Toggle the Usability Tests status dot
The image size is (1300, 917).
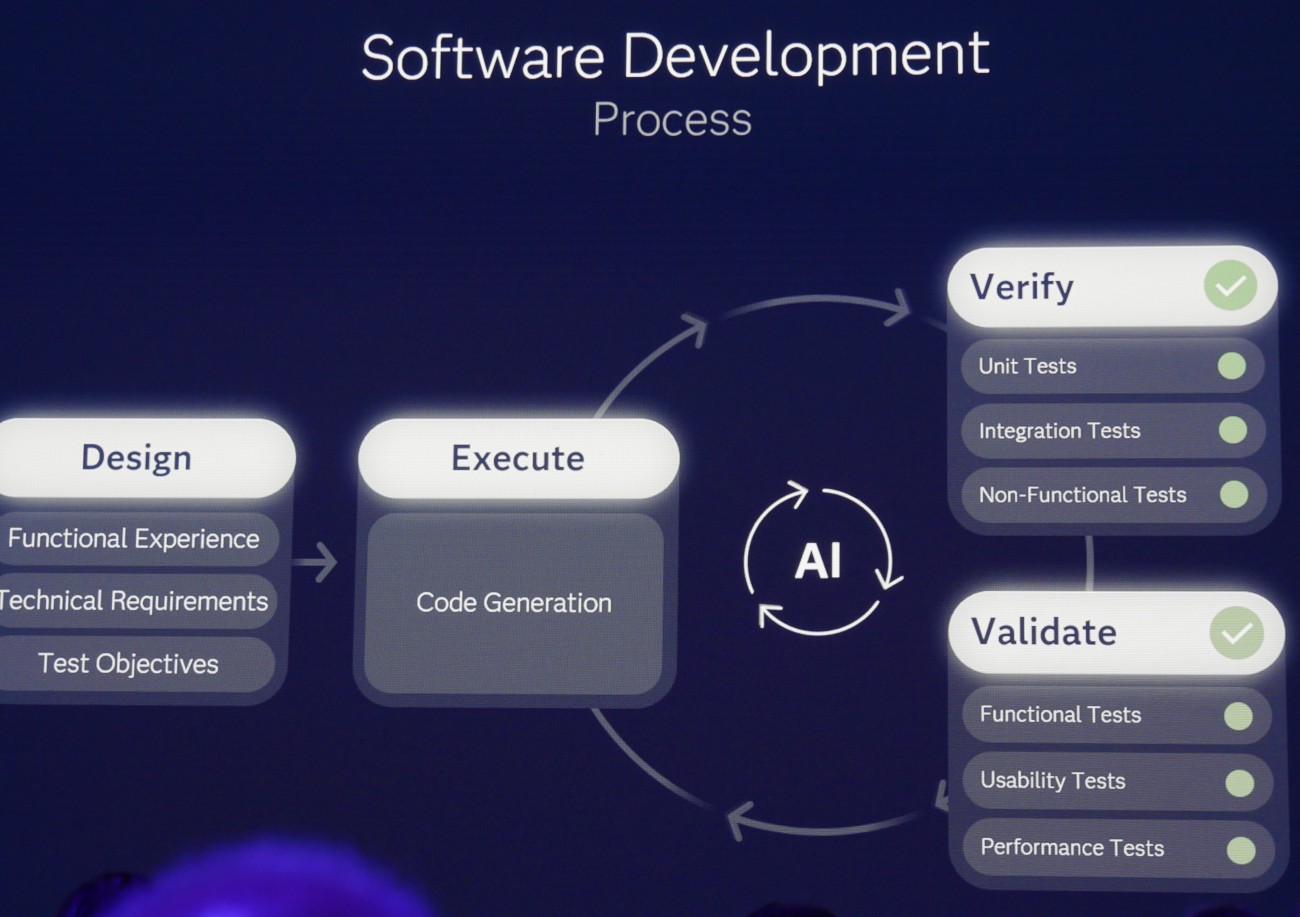pos(1239,783)
